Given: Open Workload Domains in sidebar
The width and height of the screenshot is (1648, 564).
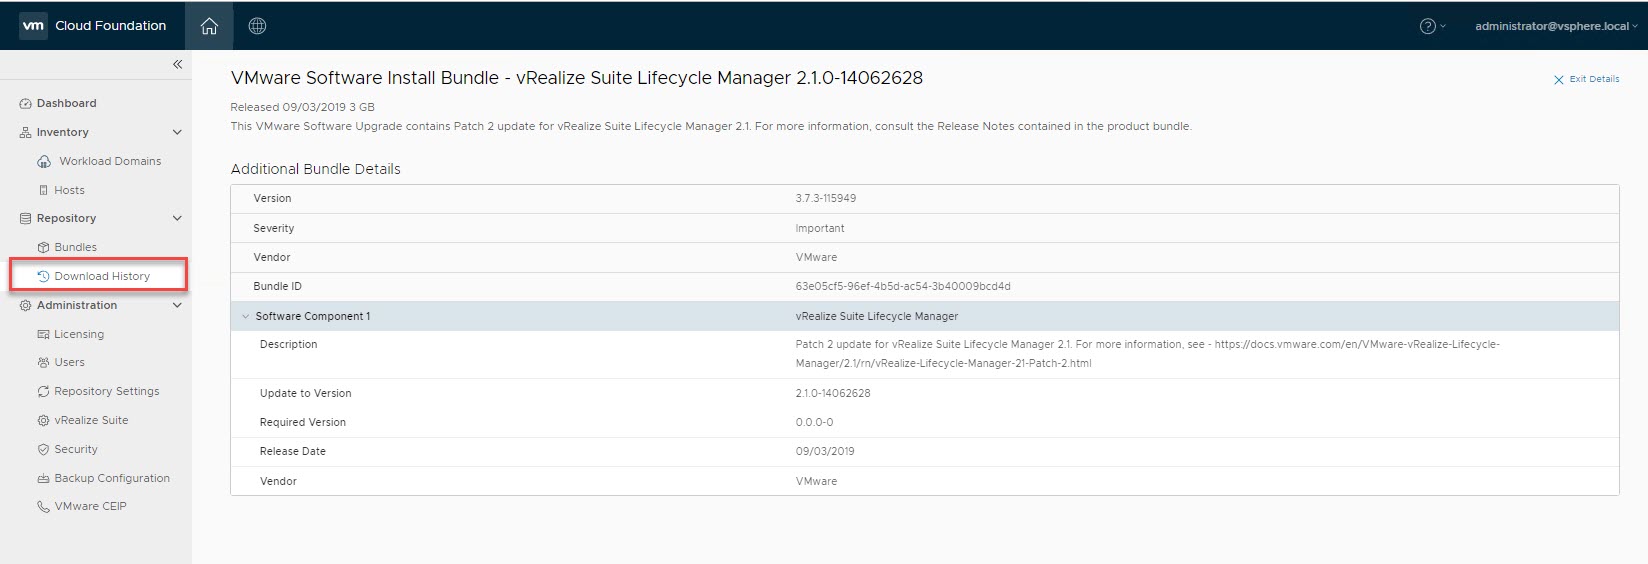Looking at the screenshot, I should pos(109,161).
